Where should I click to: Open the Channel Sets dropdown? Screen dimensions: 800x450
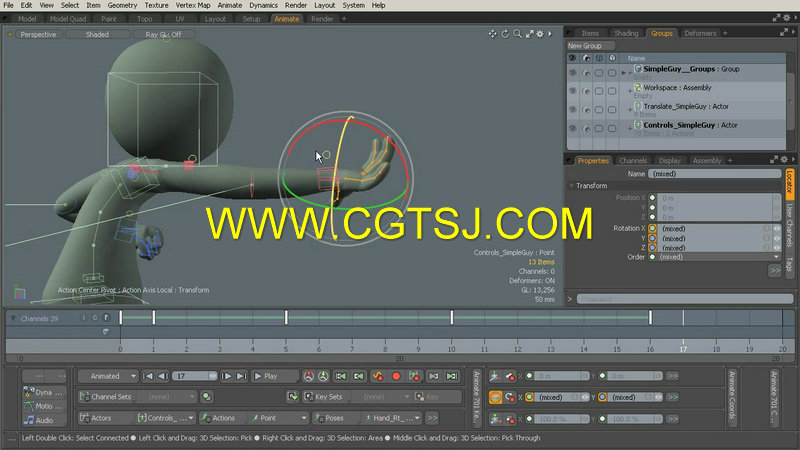[x=167, y=396]
